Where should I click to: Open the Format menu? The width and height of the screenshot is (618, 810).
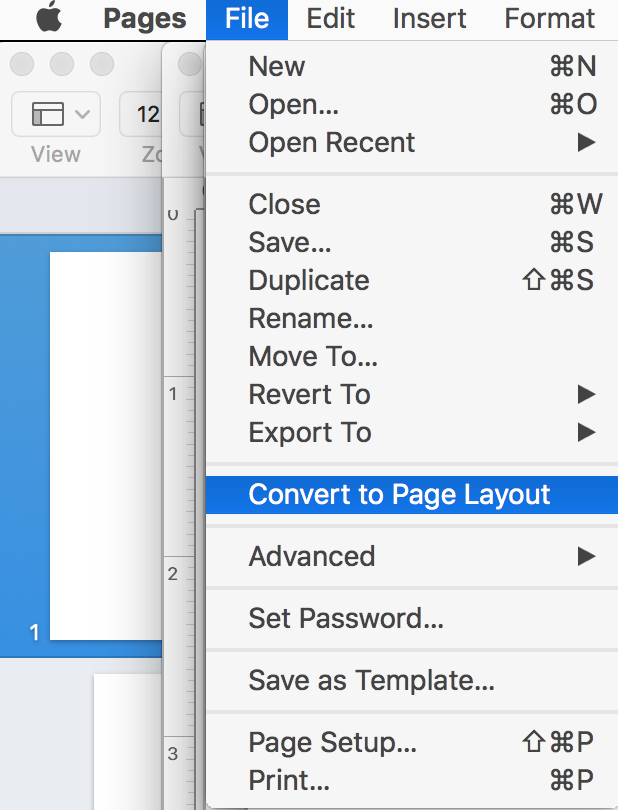click(x=549, y=18)
